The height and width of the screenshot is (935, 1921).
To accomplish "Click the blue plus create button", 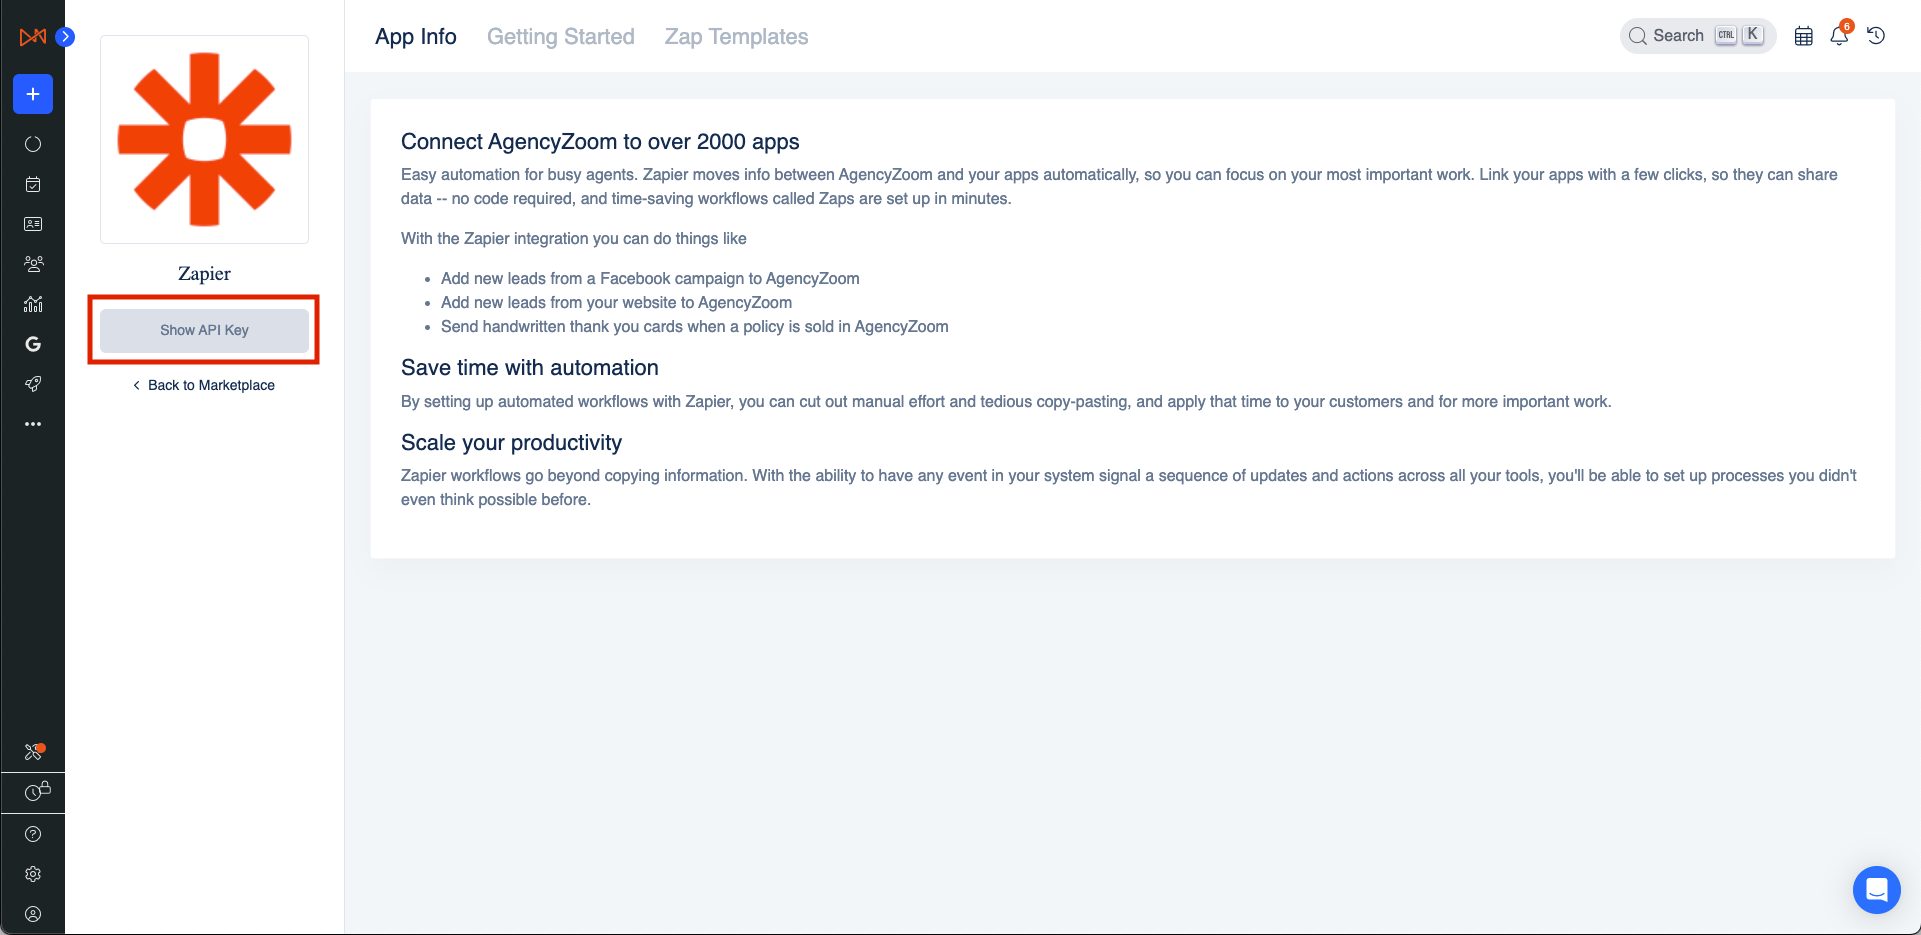I will click(x=33, y=94).
